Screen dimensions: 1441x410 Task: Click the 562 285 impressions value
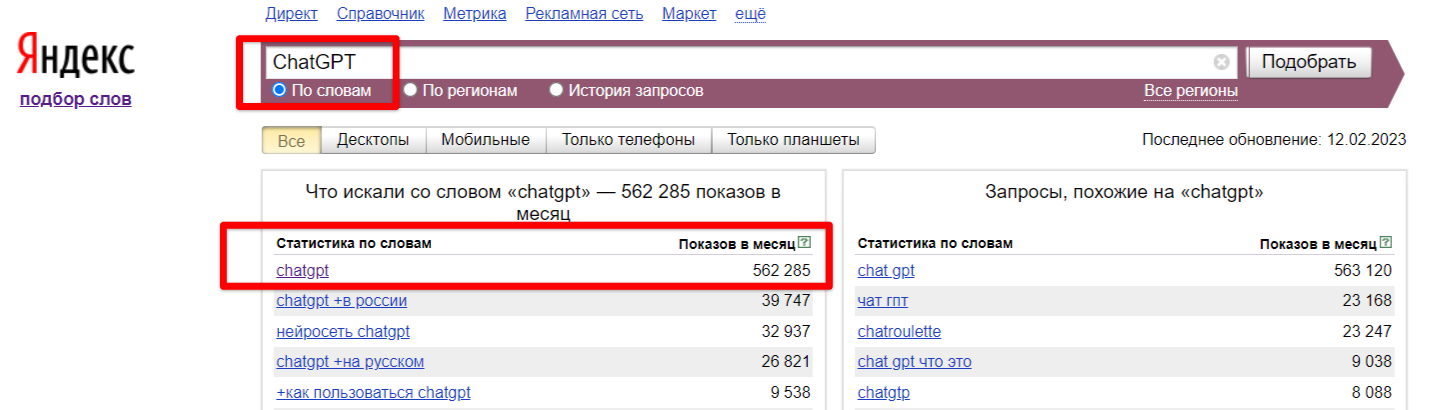coord(781,270)
